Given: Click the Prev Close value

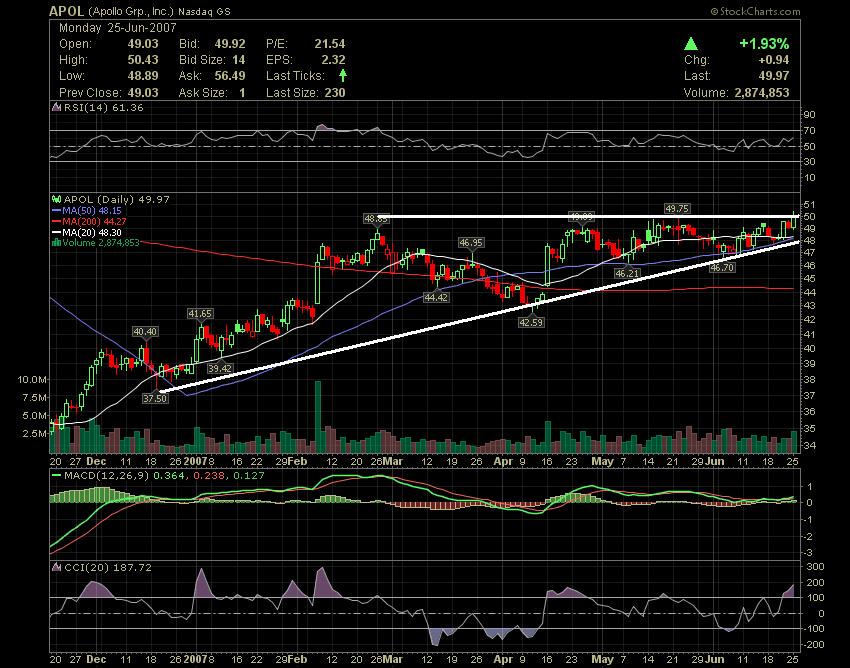Looking at the screenshot, I should coord(143,93).
